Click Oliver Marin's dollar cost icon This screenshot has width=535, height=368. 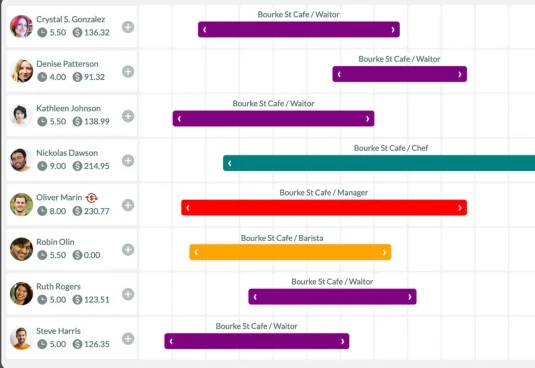(77, 211)
